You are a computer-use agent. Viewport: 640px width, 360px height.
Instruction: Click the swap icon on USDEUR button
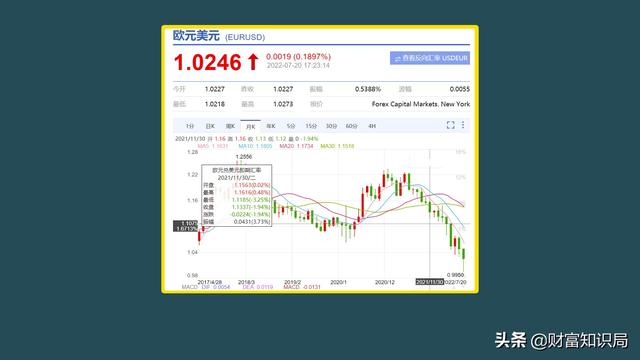point(397,59)
